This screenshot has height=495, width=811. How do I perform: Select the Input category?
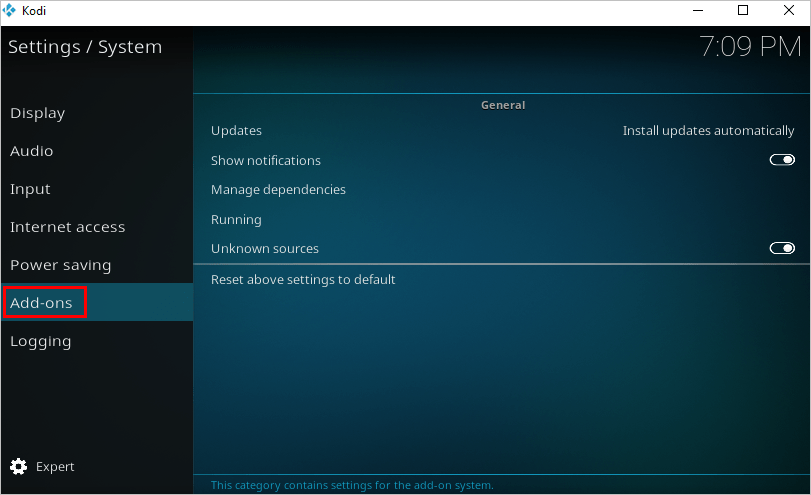97,189
